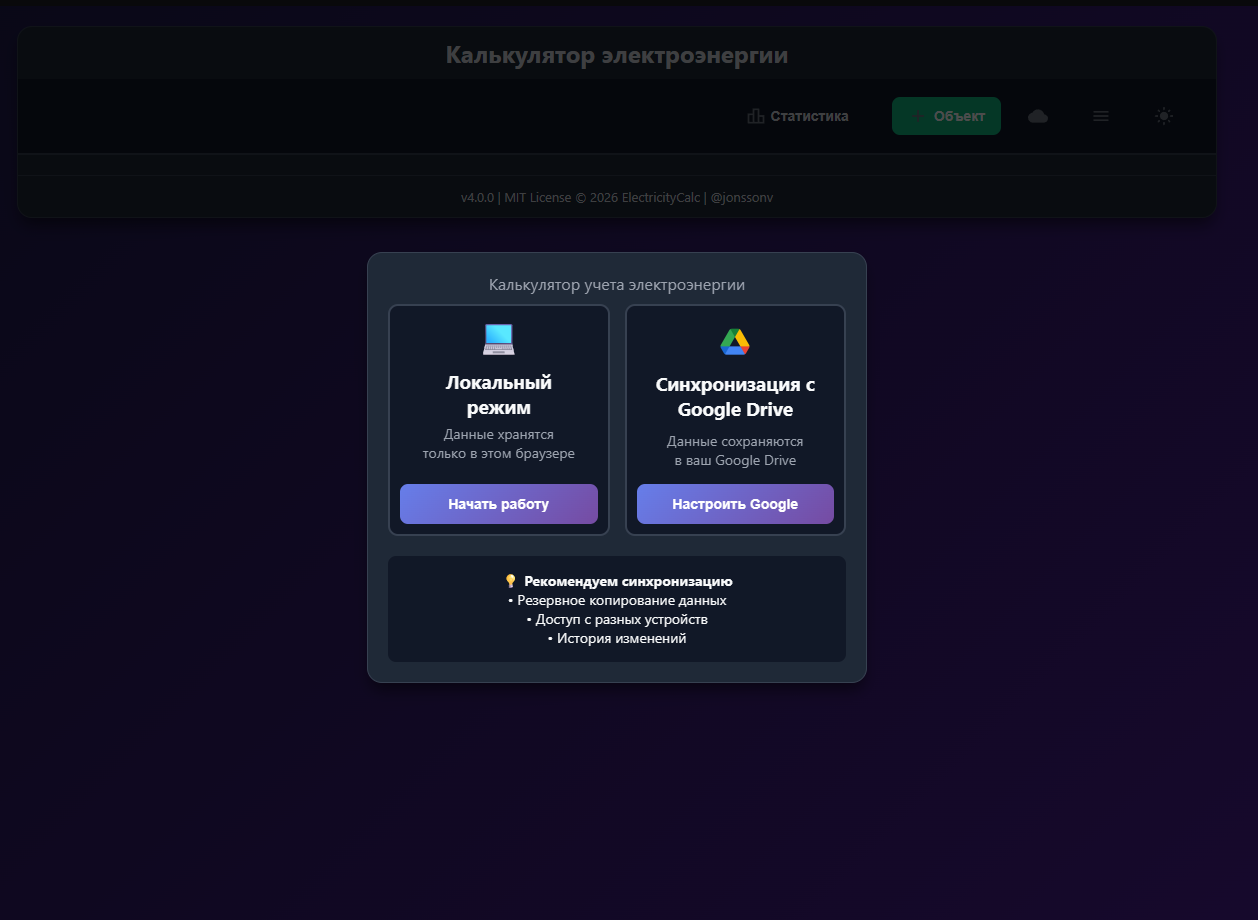Click the bar chart icon next to Статистика
This screenshot has width=1258, height=920.
pyautogui.click(x=755, y=116)
